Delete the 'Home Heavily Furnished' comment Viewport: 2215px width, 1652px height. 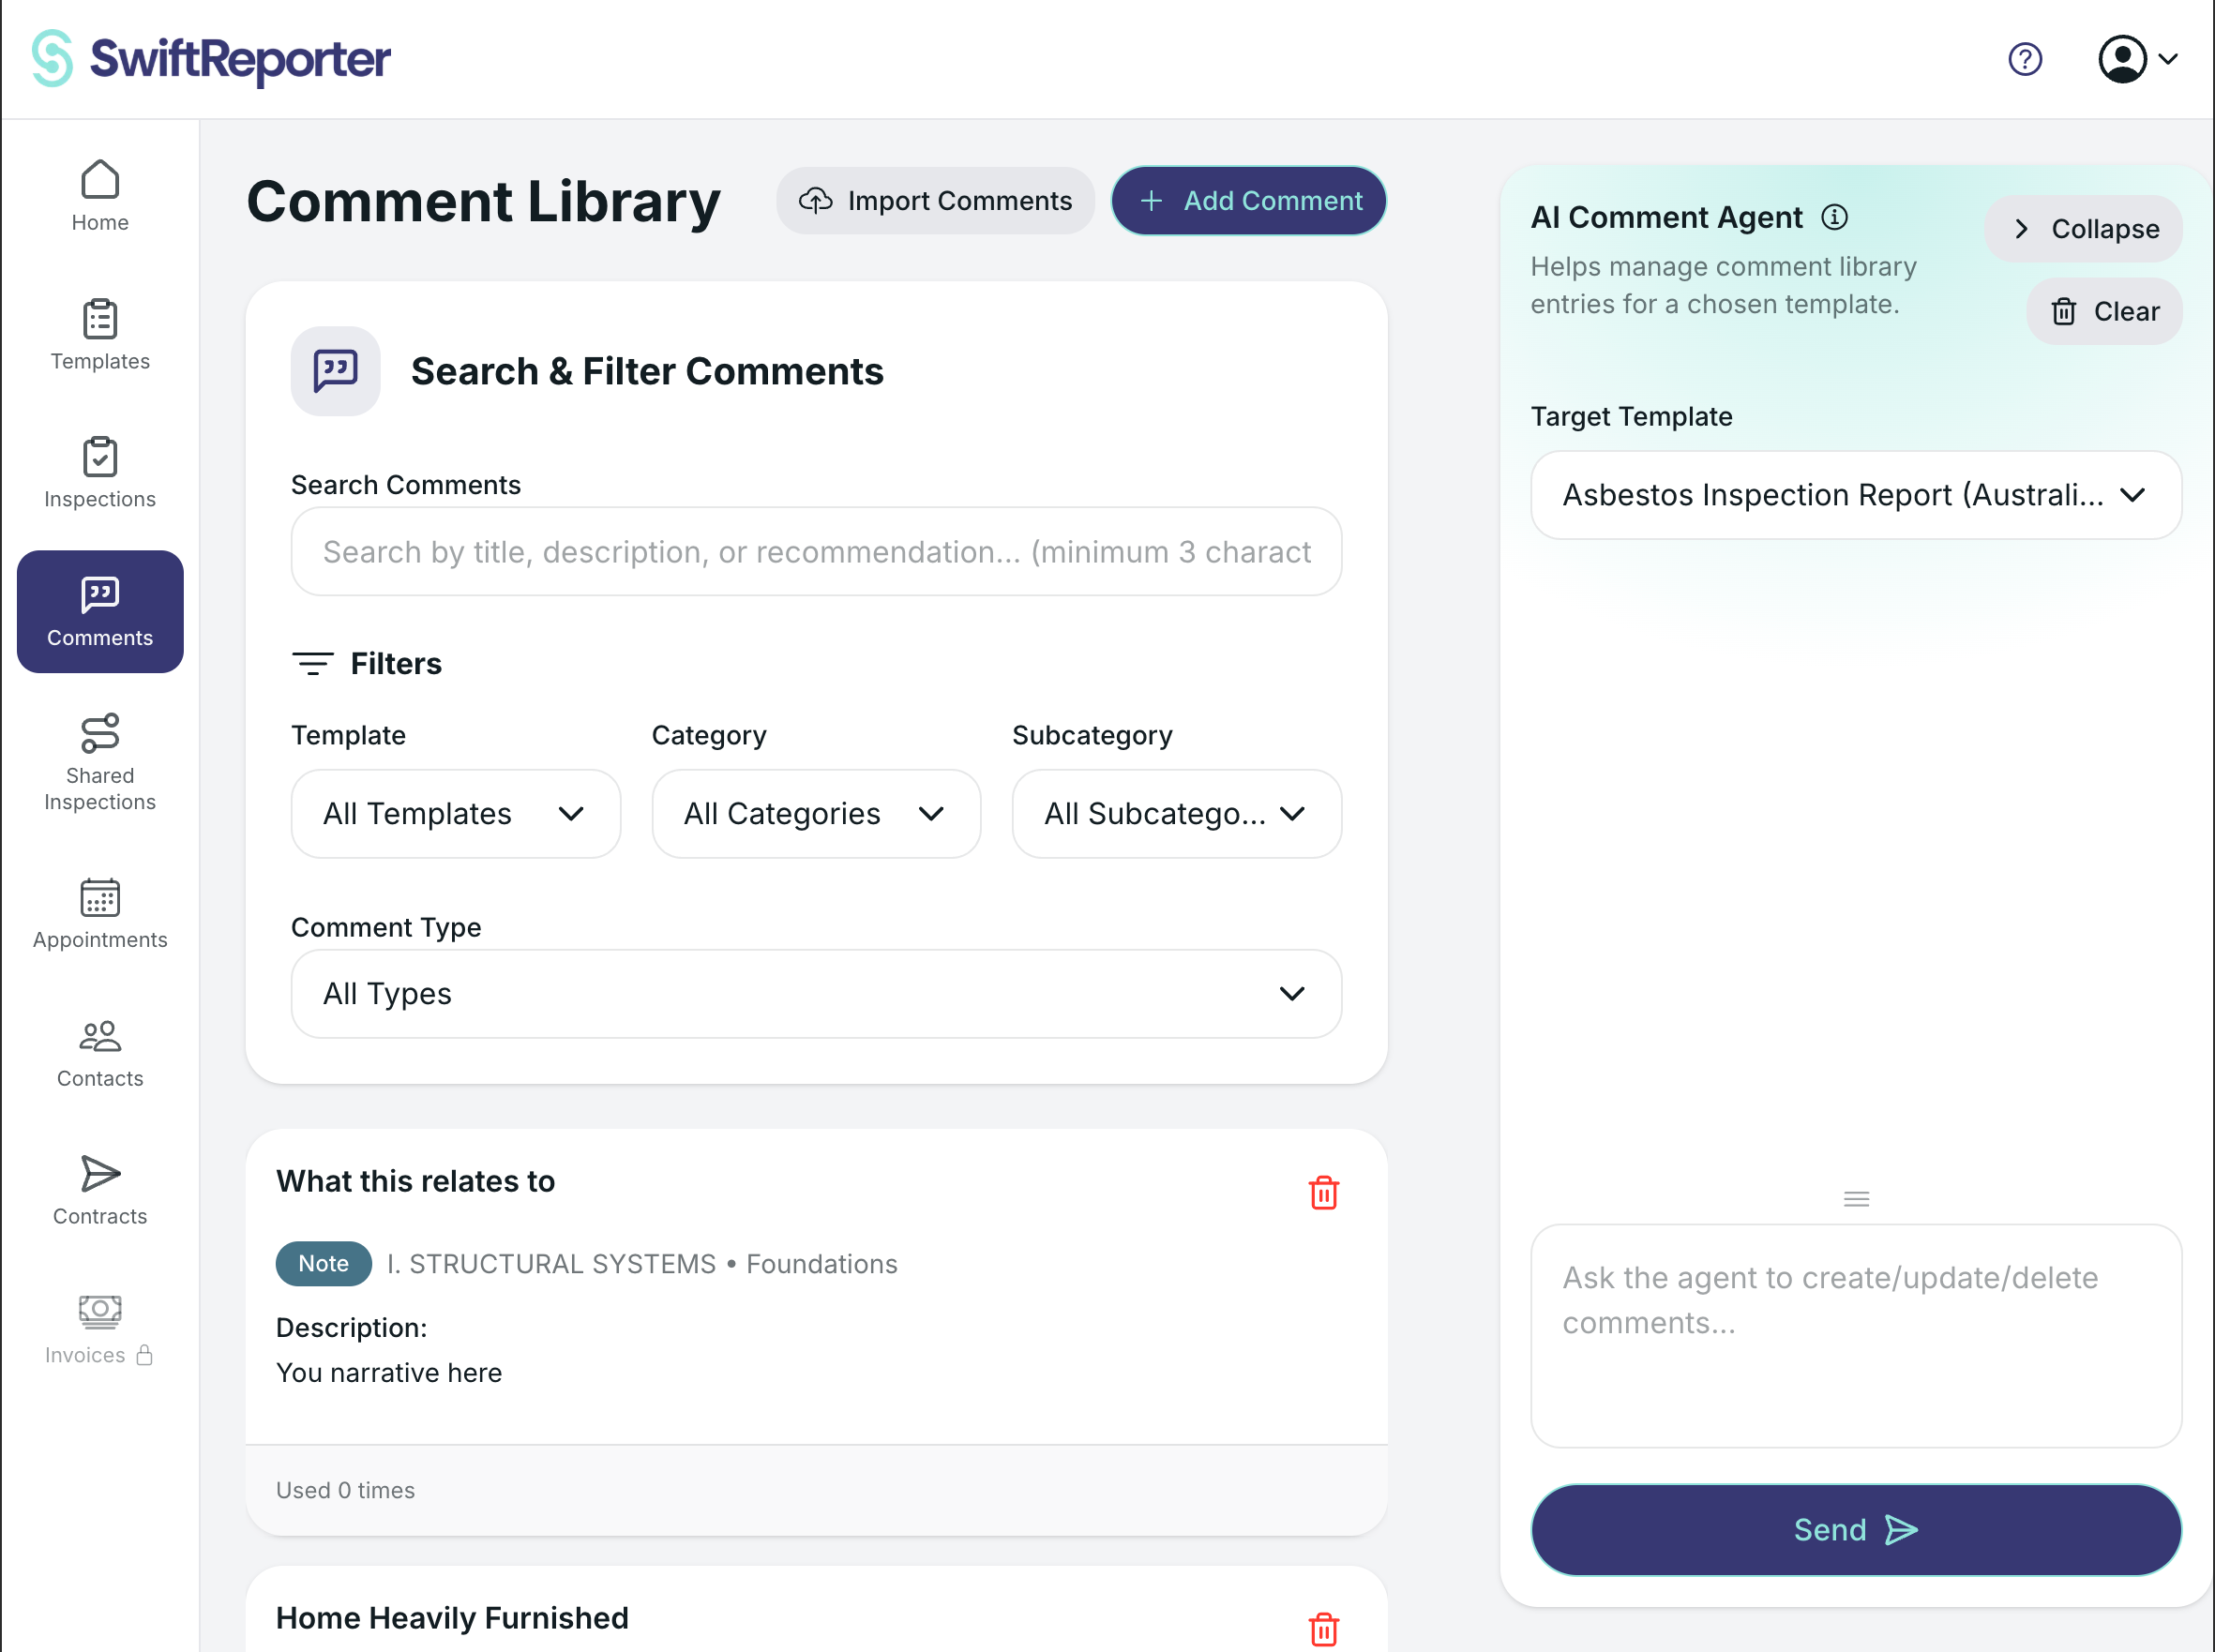(x=1323, y=1628)
